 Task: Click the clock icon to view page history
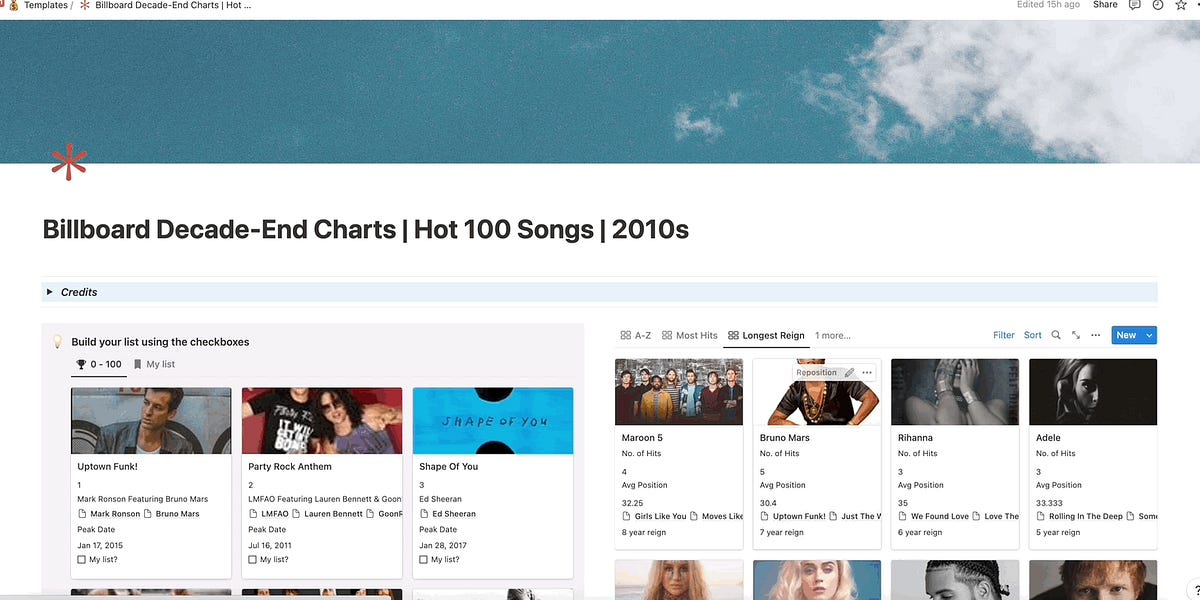click(x=1157, y=5)
